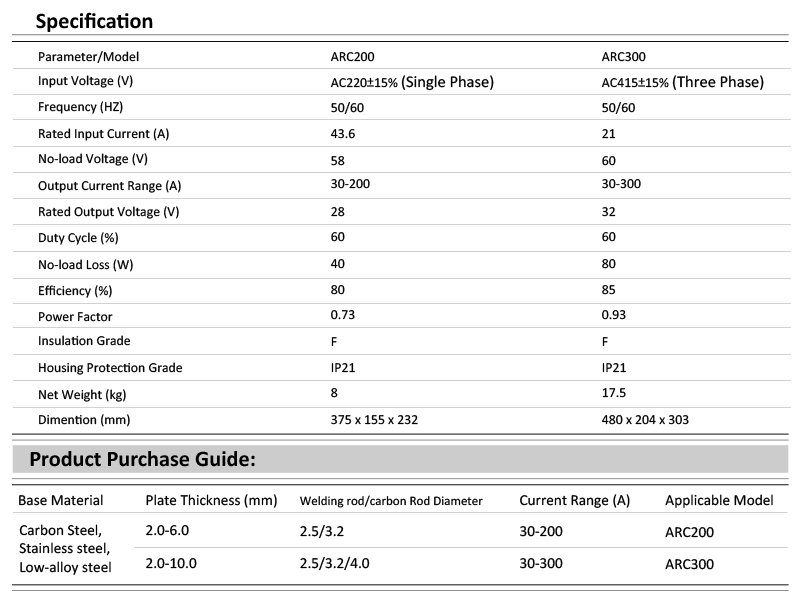Image resolution: width=800 pixels, height=600 pixels.
Task: Select the ARC200 column header
Action: coord(353,57)
